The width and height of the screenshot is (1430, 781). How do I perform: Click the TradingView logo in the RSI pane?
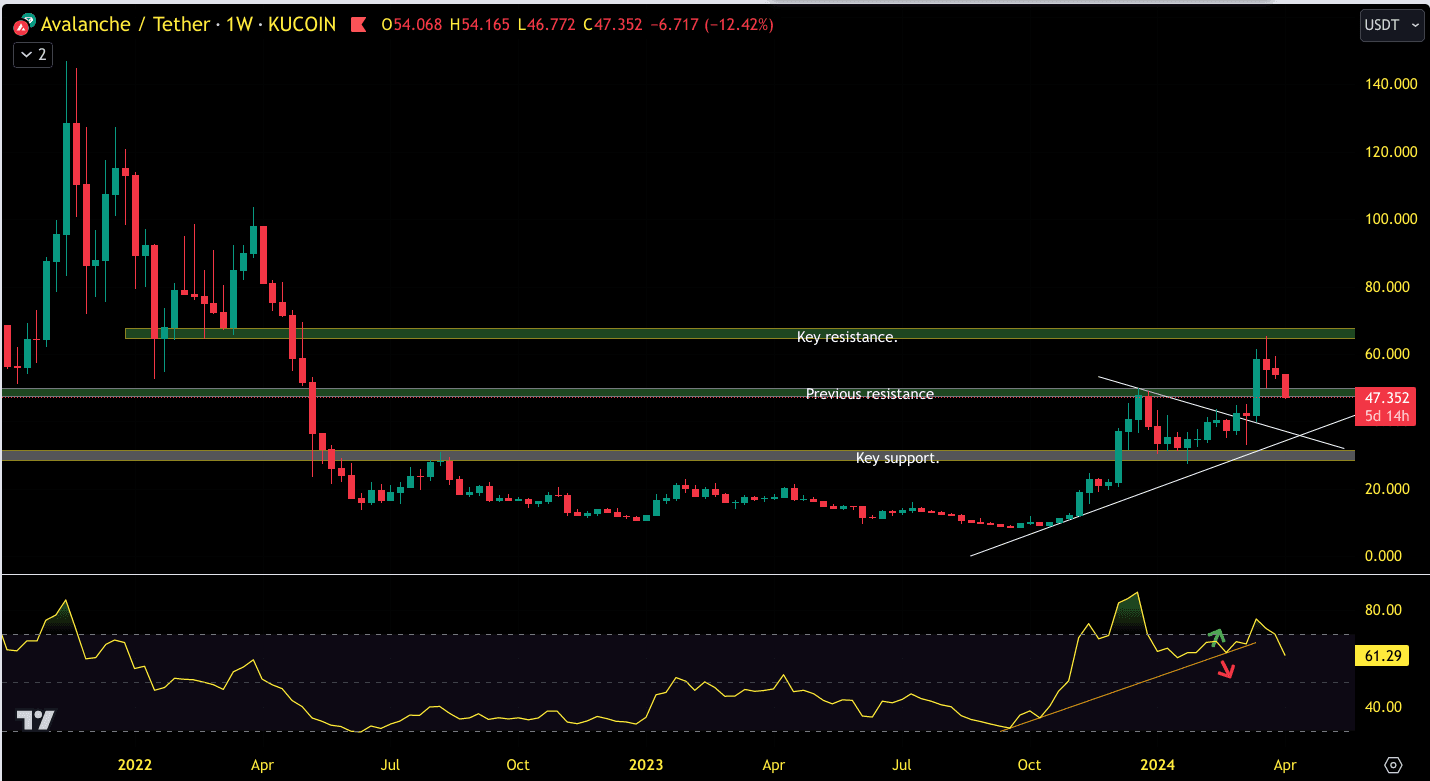tap(36, 719)
